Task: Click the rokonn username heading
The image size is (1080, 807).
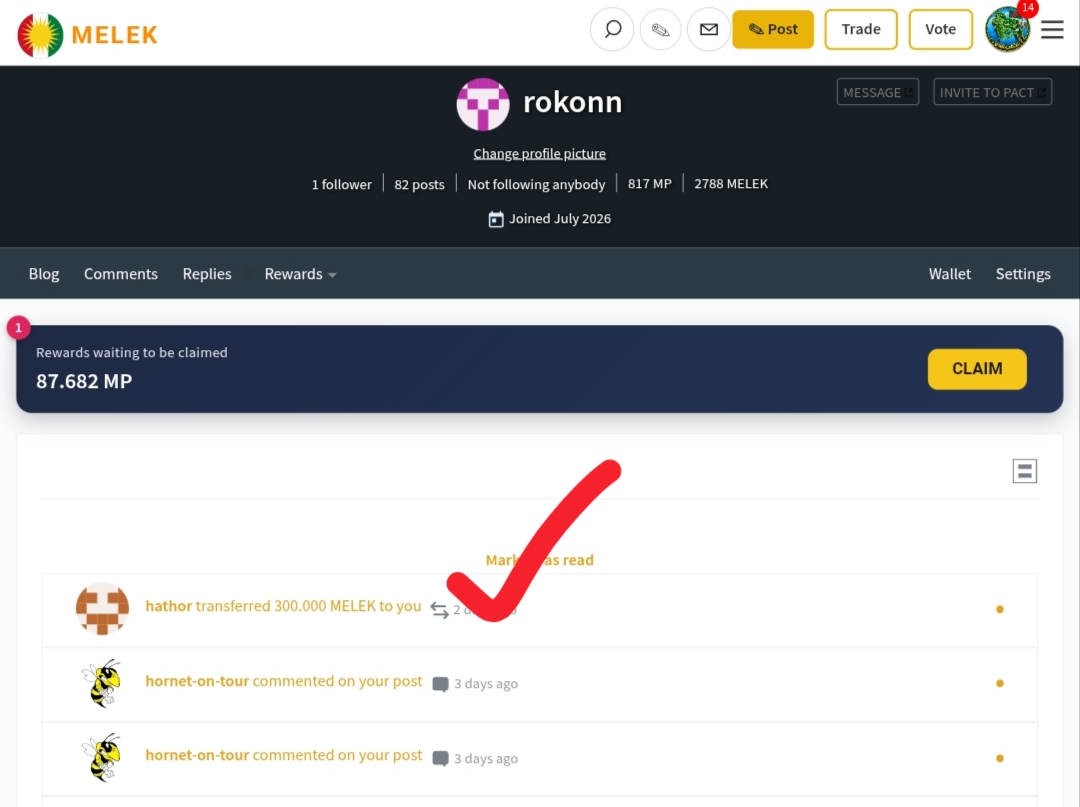Action: (x=572, y=102)
